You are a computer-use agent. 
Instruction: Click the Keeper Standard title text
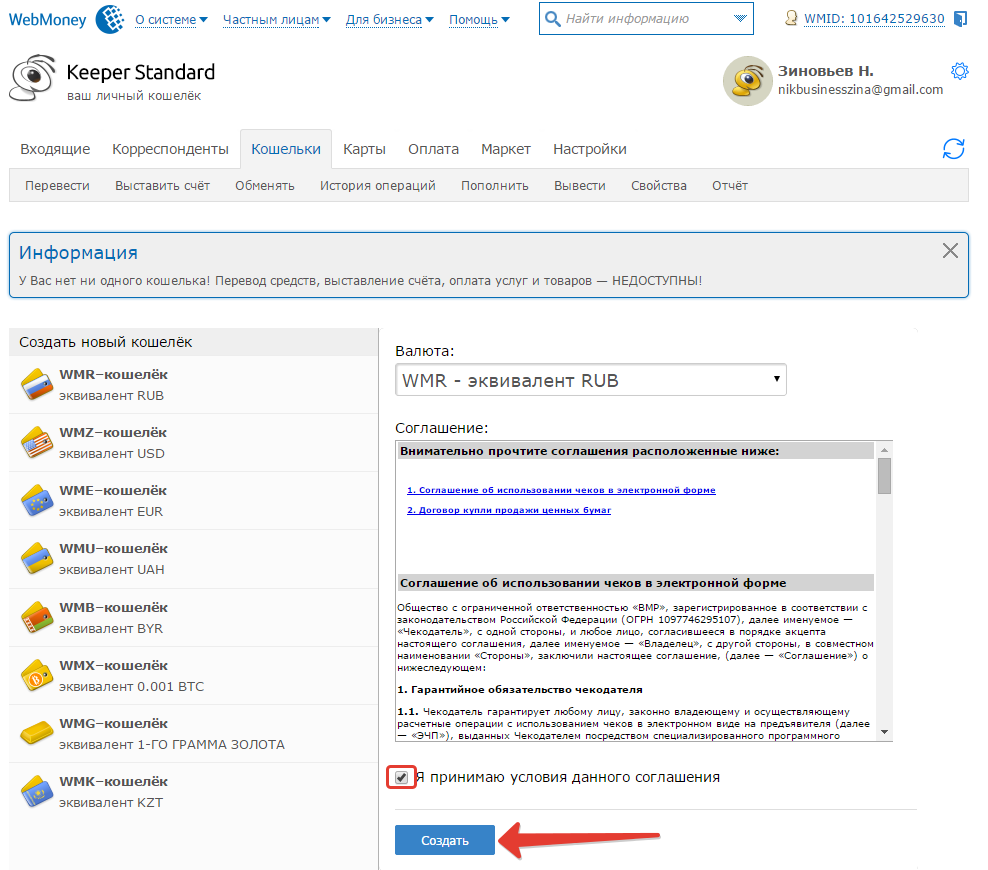tap(141, 72)
